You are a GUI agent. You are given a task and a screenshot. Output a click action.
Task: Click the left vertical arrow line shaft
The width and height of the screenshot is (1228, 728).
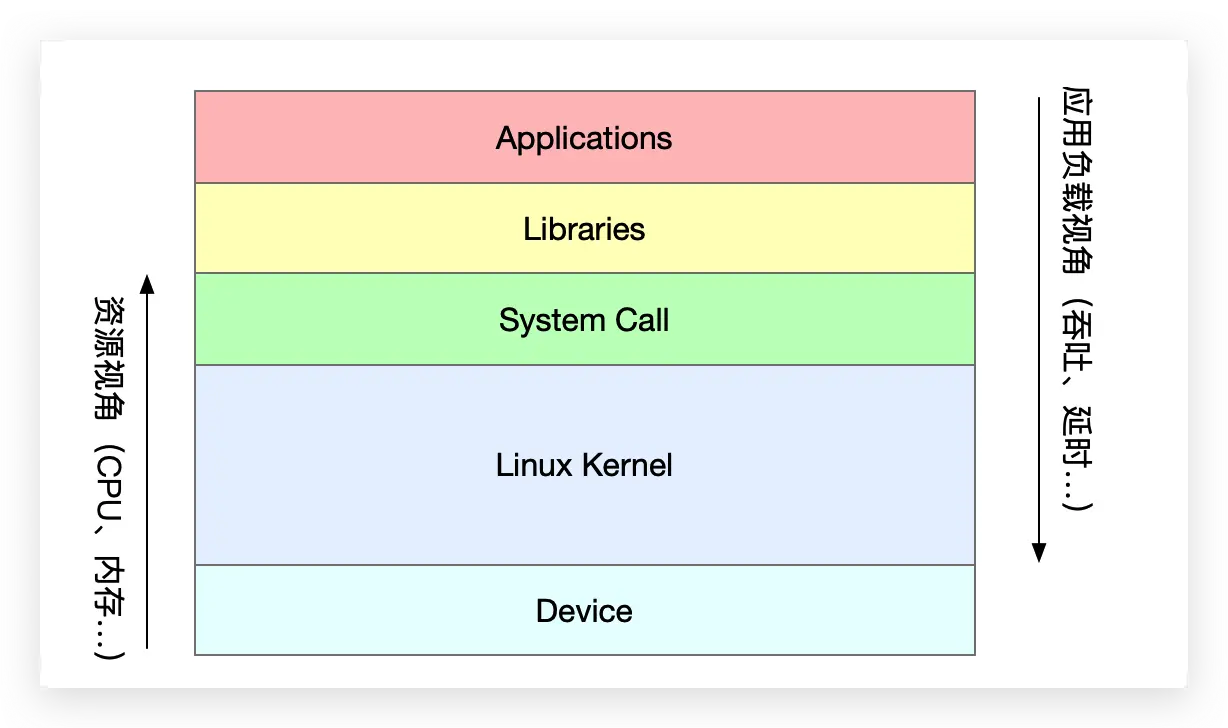click(x=147, y=470)
